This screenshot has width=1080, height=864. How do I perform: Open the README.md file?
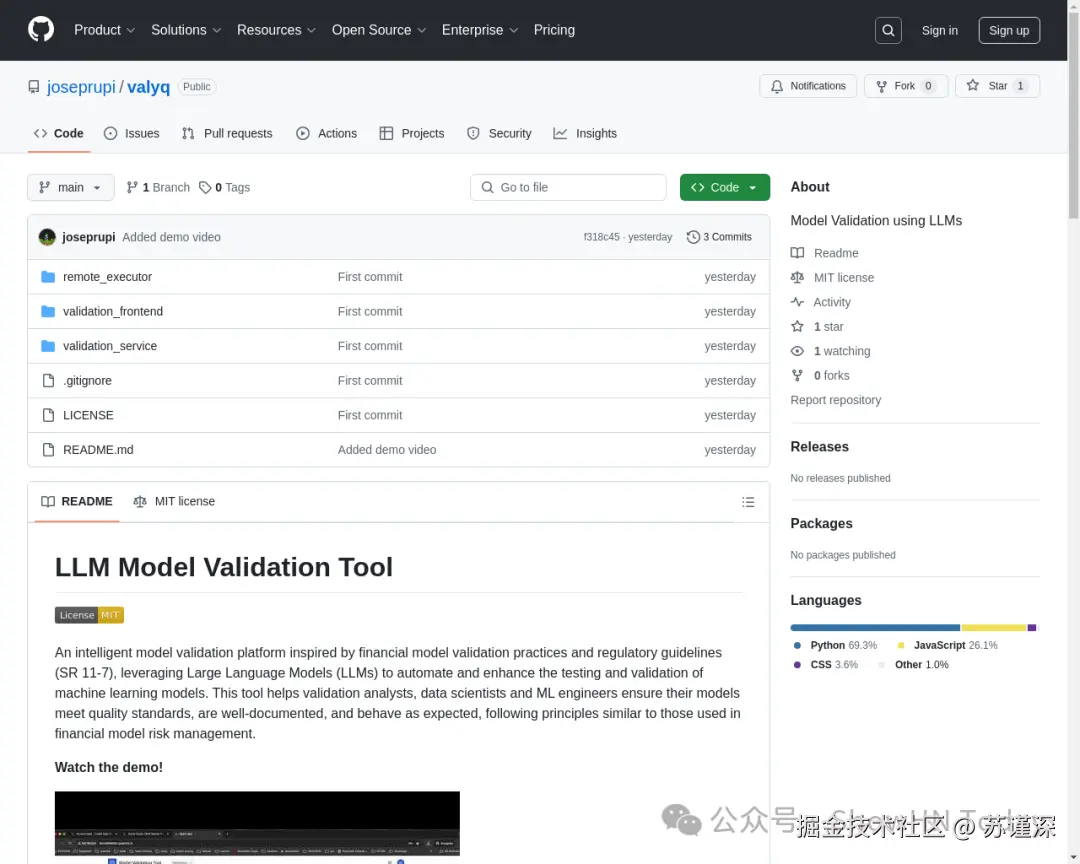98,449
